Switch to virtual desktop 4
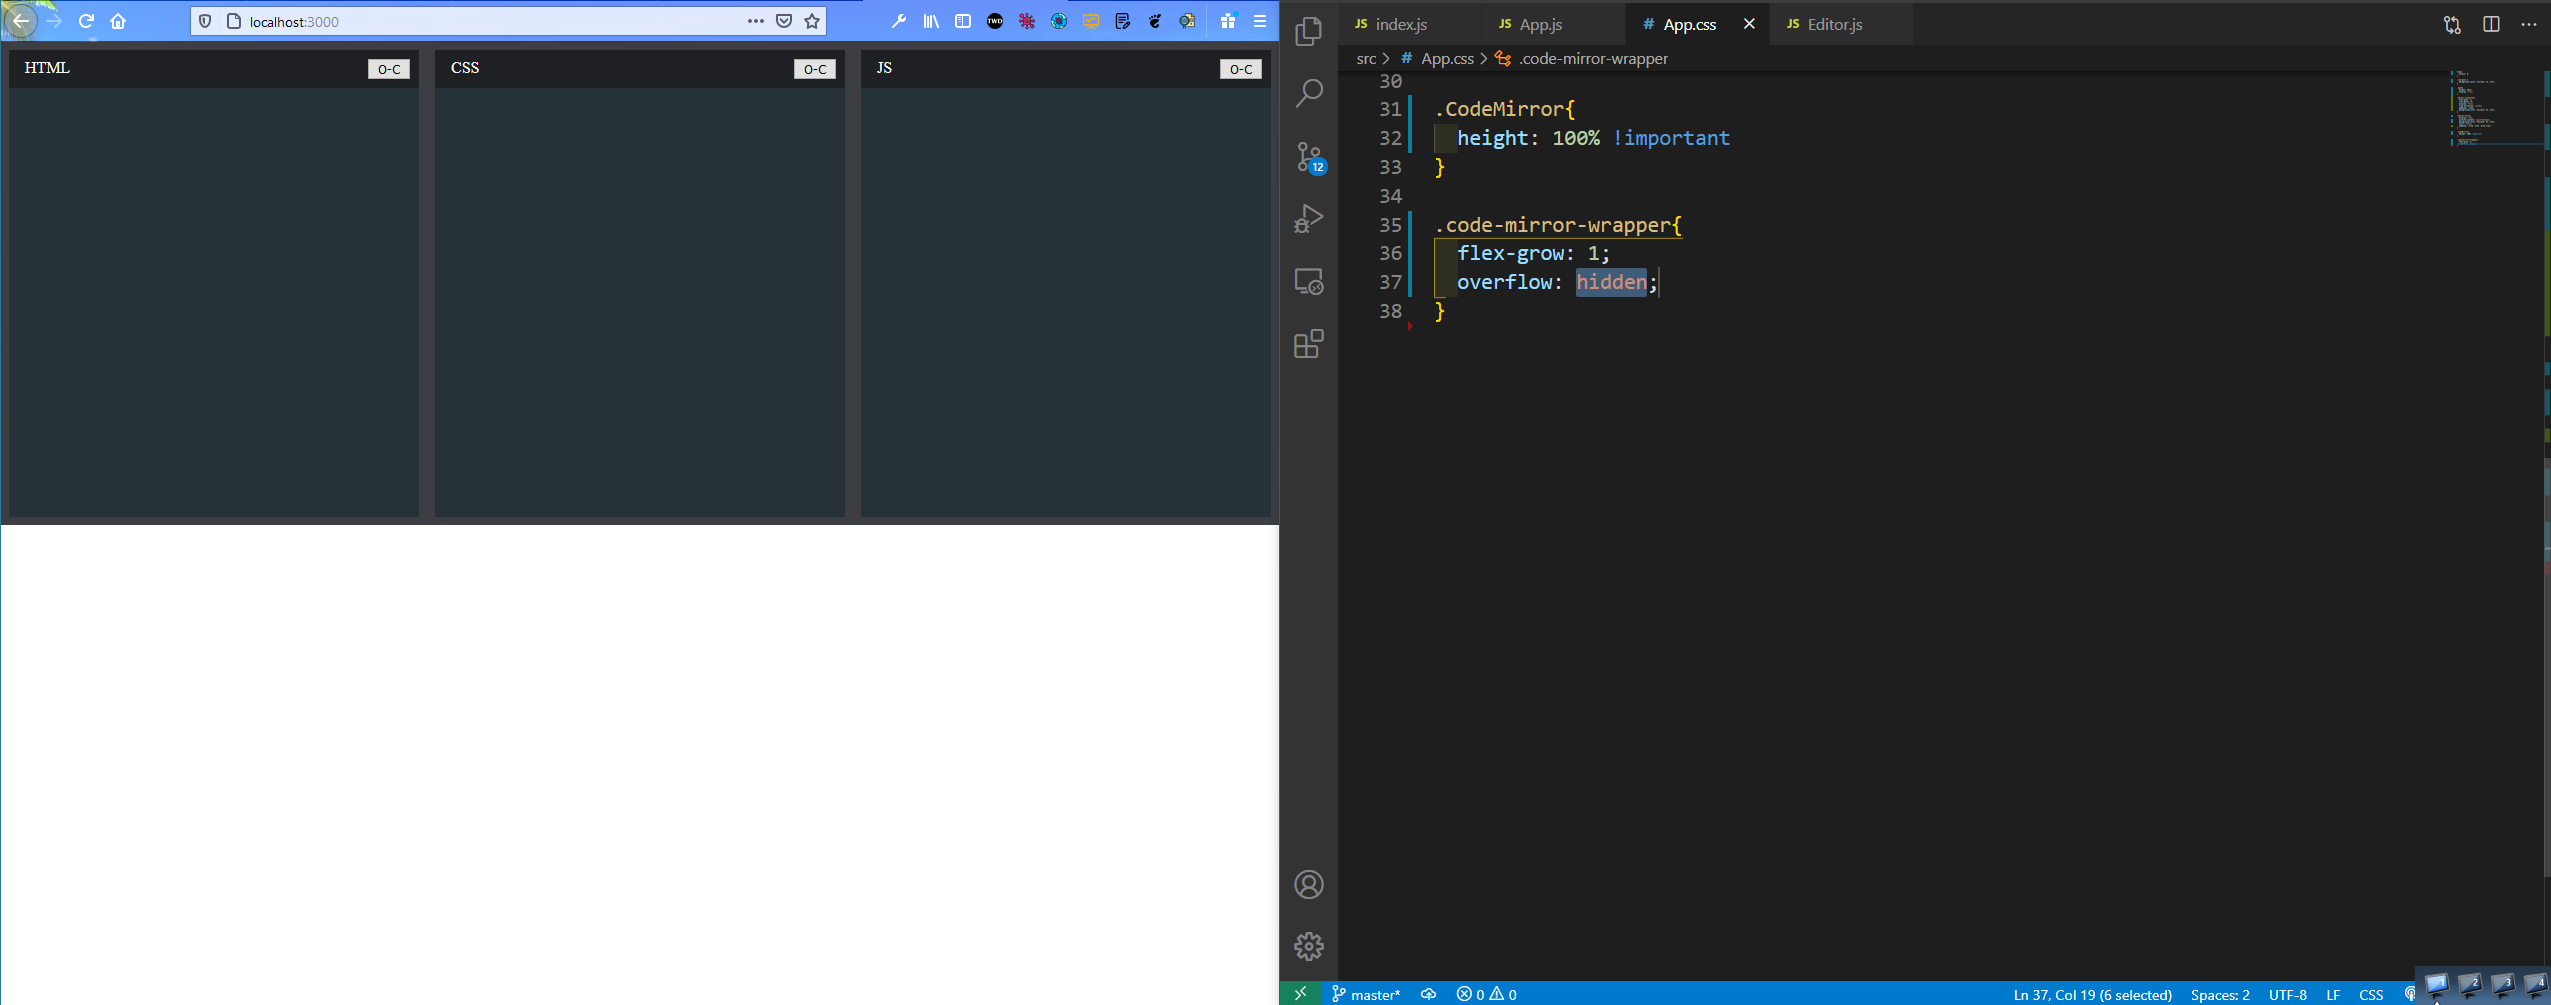This screenshot has width=2551, height=1005. click(x=2535, y=986)
